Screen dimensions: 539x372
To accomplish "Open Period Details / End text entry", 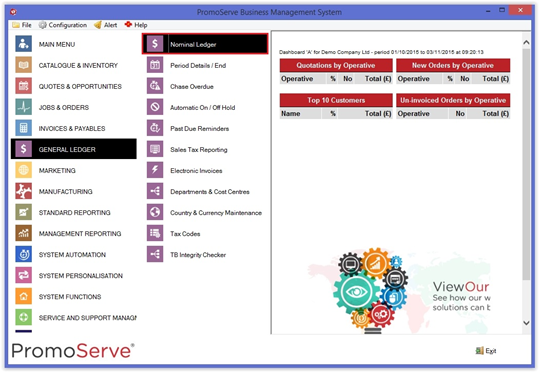I will 198,65.
